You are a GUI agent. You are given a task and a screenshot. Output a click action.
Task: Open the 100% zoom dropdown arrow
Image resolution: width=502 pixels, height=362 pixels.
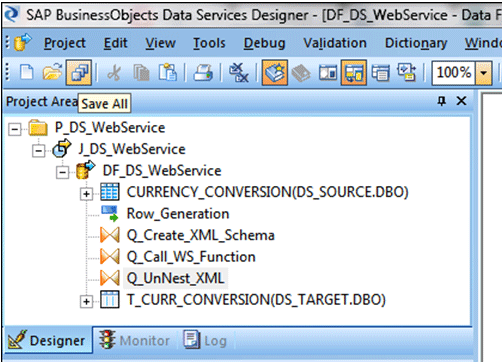point(484,72)
